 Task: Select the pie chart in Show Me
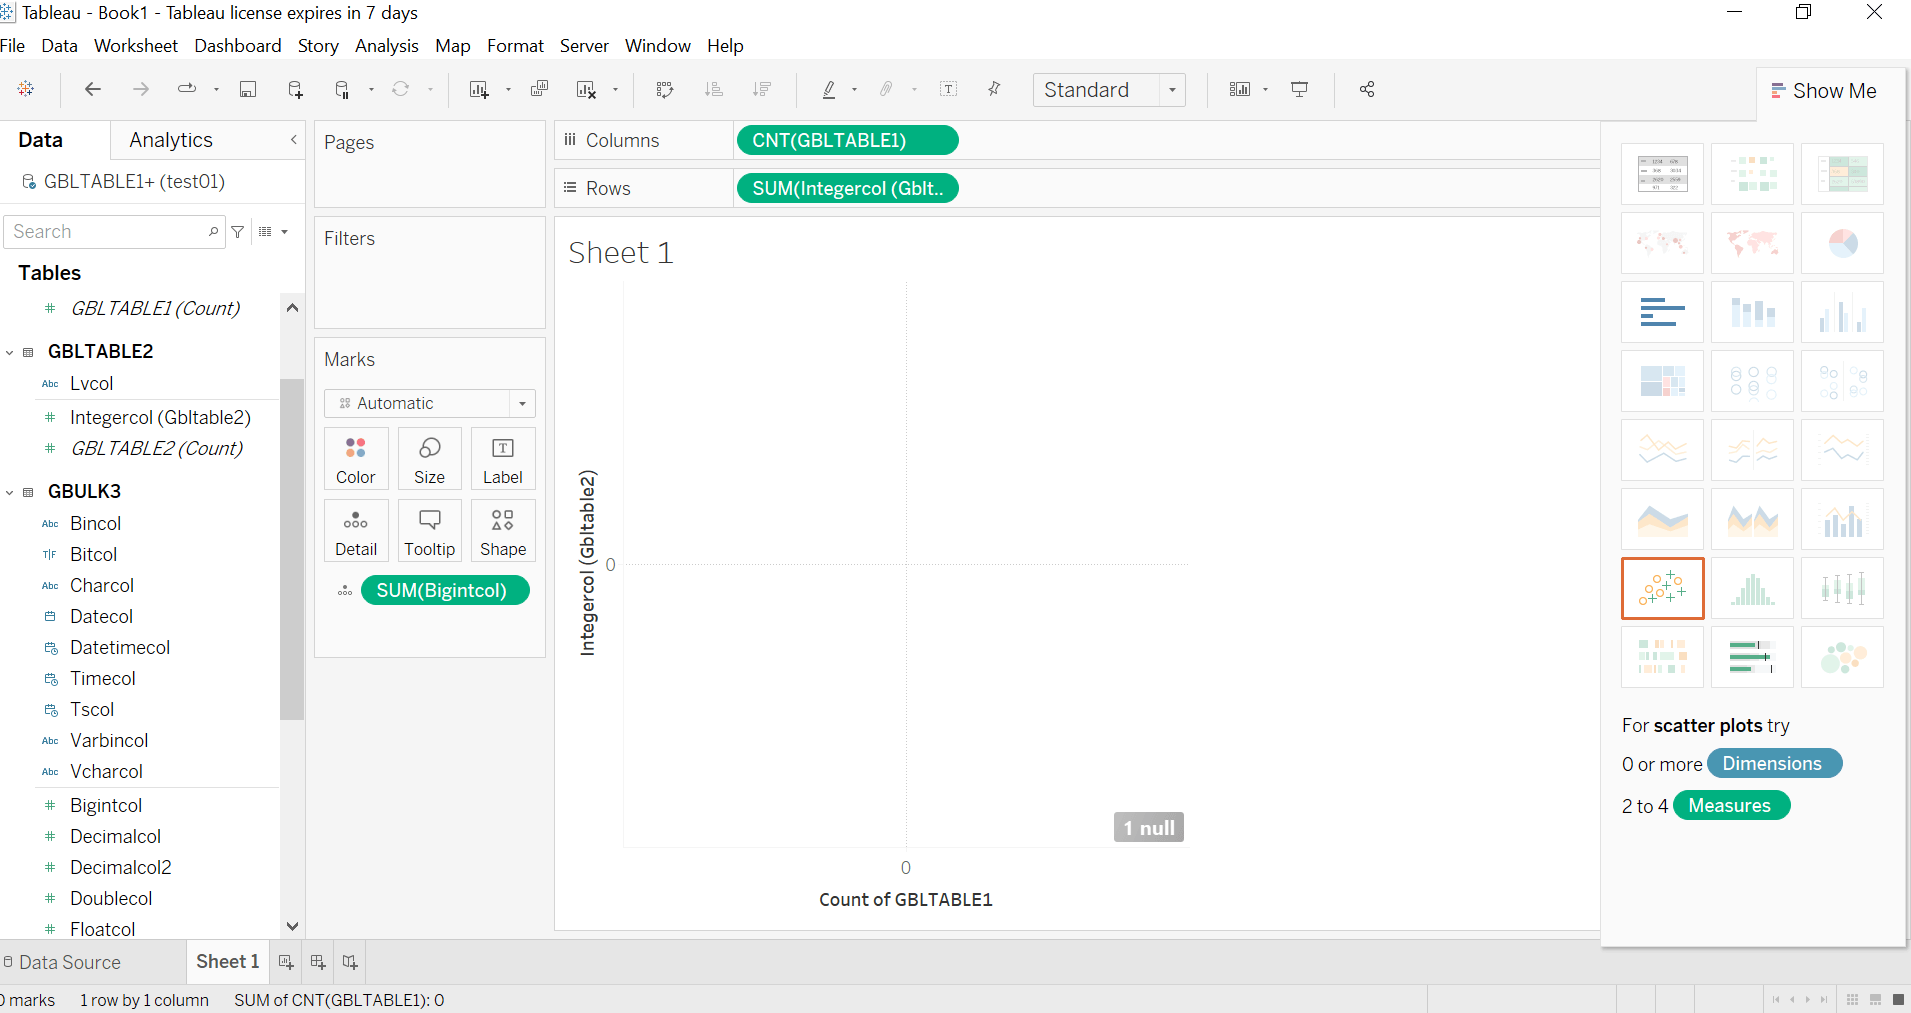click(x=1842, y=243)
